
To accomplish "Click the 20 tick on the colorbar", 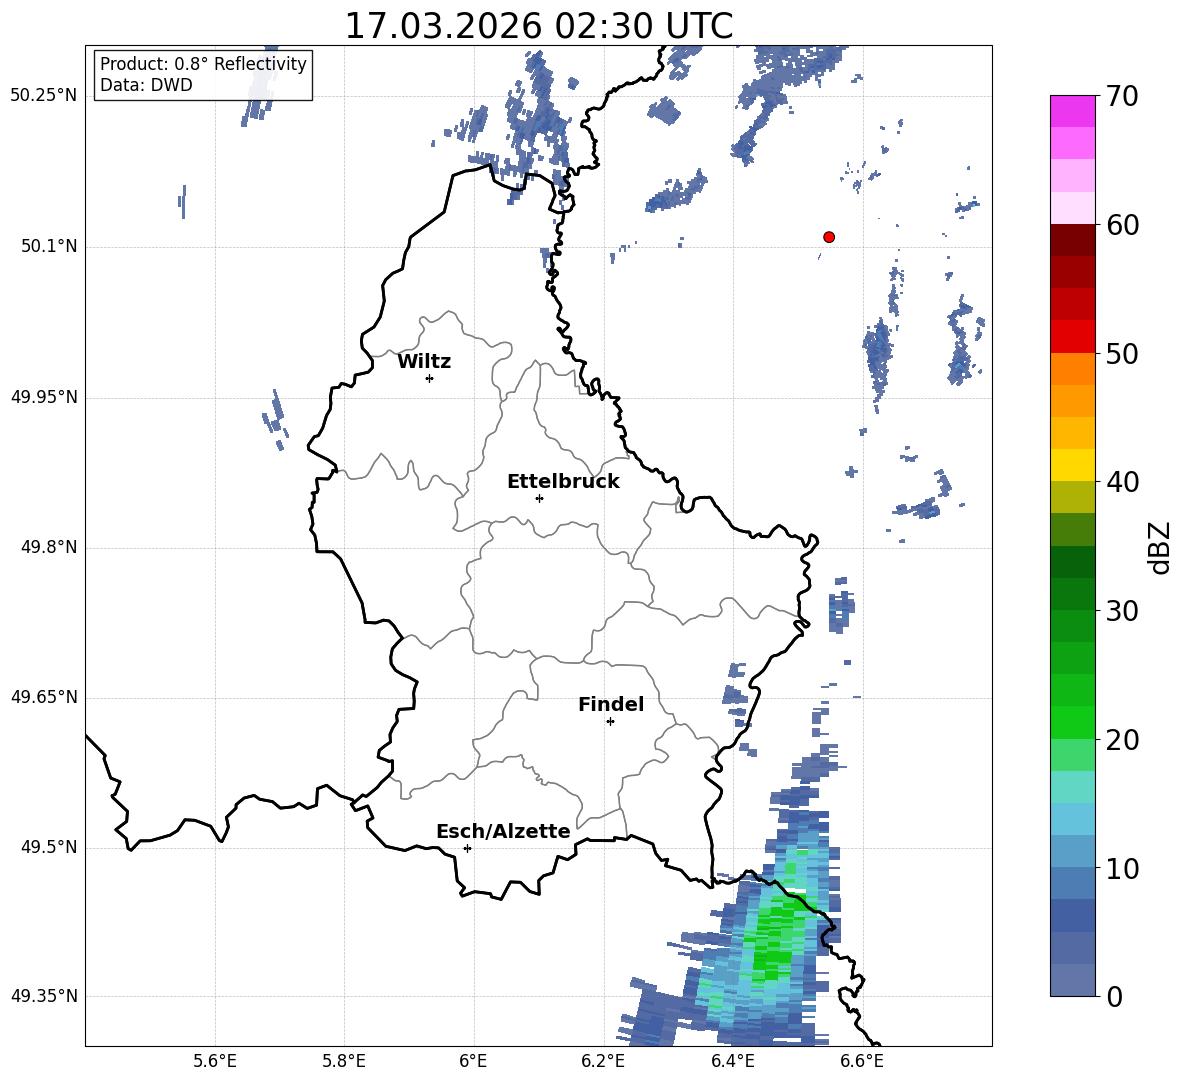I will [x=1122, y=740].
